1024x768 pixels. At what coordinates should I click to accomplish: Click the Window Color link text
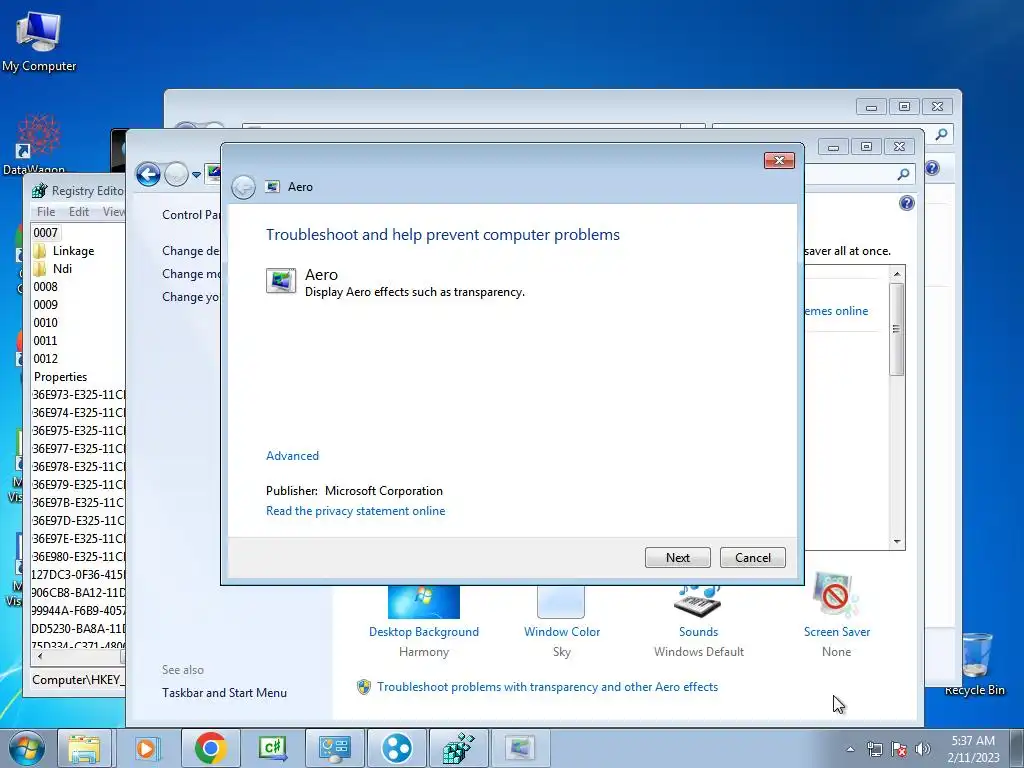click(x=562, y=632)
